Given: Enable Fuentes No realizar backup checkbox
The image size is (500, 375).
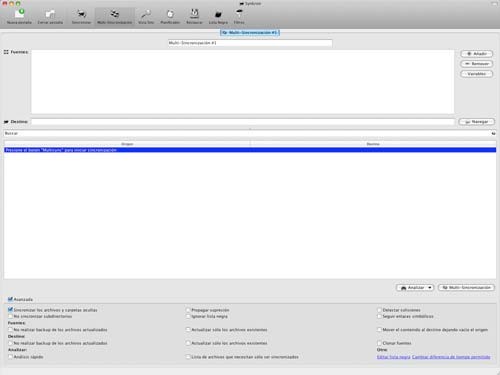Looking at the screenshot, I should pyautogui.click(x=10, y=330).
